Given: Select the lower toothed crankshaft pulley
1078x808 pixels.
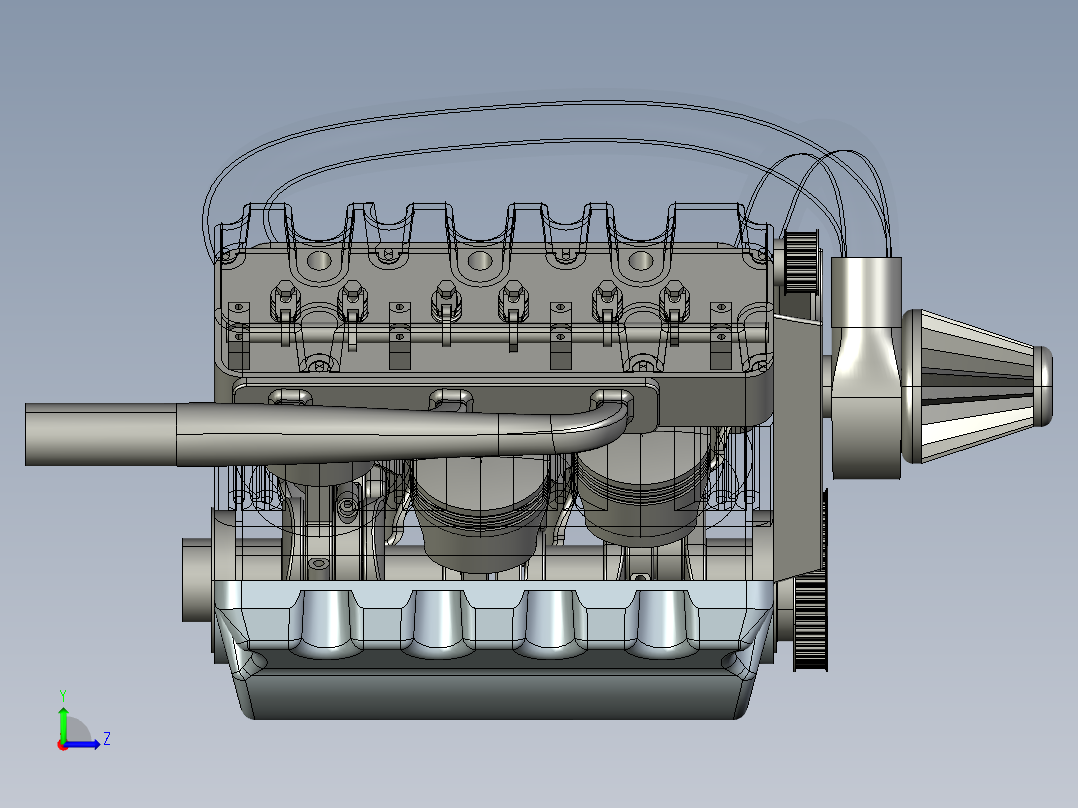Looking at the screenshot, I should 811,622.
